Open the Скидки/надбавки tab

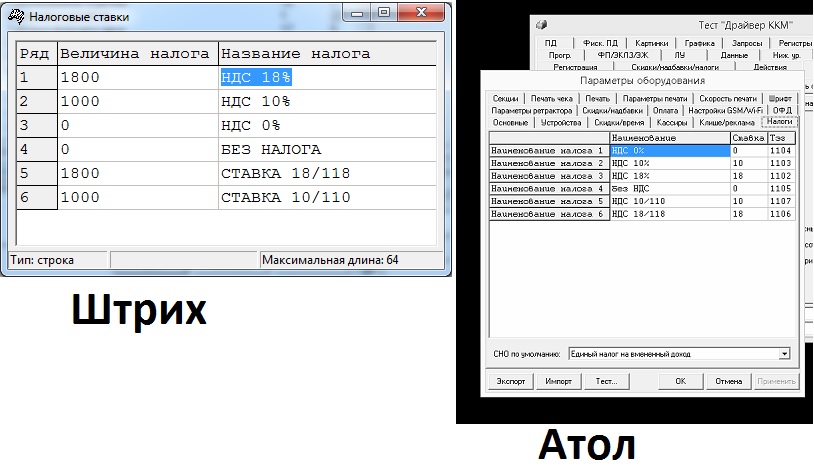tap(612, 110)
